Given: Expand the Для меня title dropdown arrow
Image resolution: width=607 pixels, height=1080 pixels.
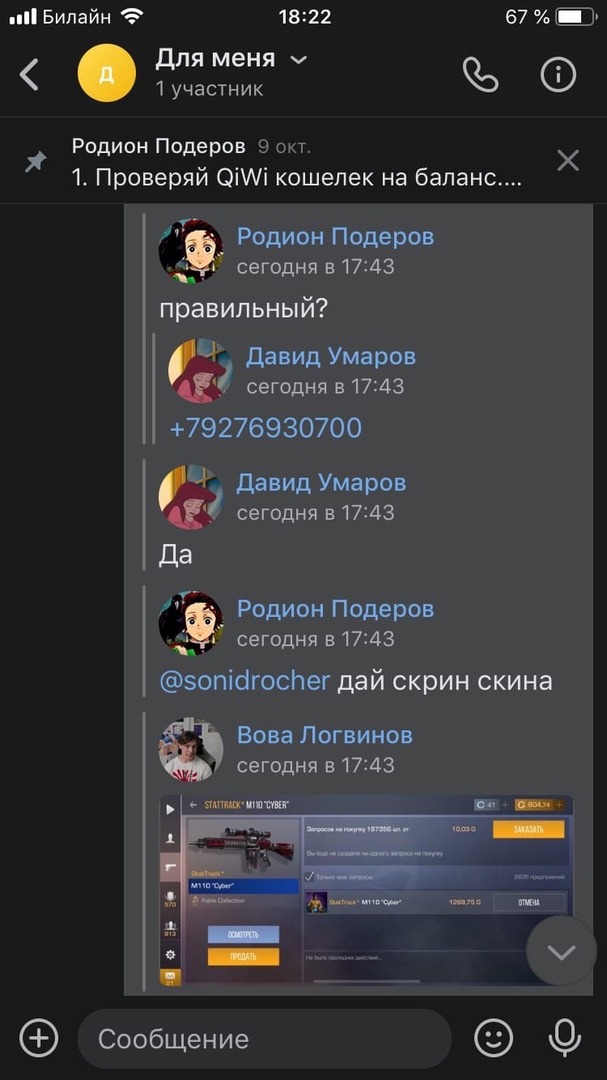Looking at the screenshot, I should [298, 60].
